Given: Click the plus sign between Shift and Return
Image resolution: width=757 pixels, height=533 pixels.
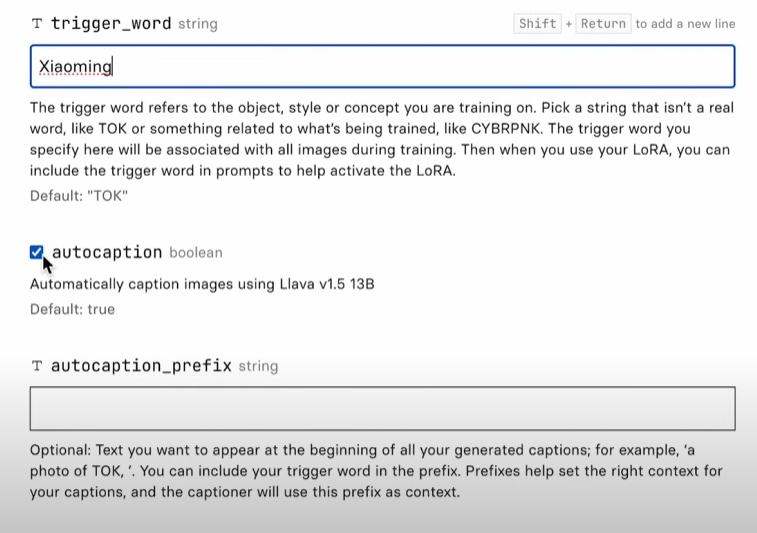Looking at the screenshot, I should [x=569, y=23].
